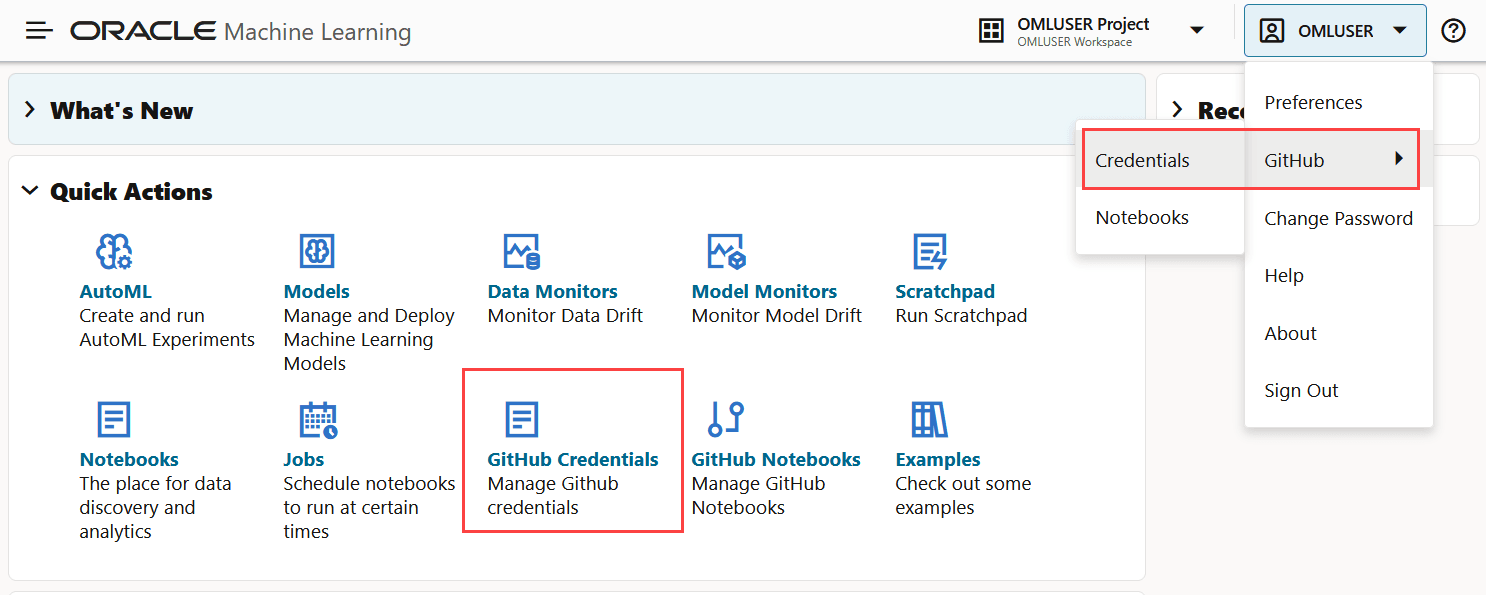The width and height of the screenshot is (1486, 595).
Task: Click 'Run Scratchpad' description
Action: 961,316
